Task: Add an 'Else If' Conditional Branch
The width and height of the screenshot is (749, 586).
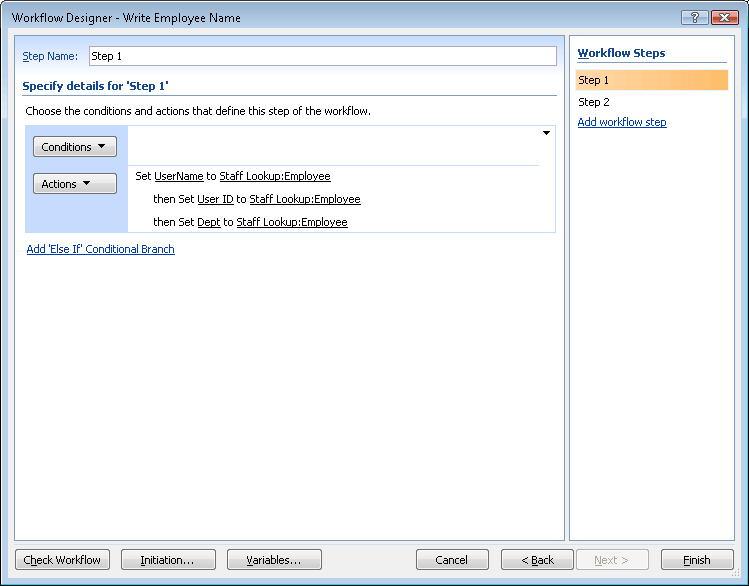Action: pos(100,249)
